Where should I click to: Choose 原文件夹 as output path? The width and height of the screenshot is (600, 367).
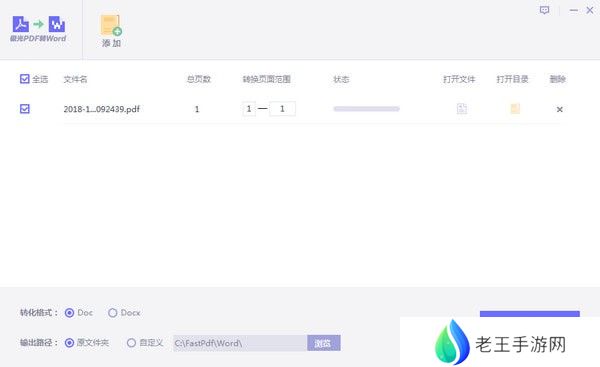coord(69,343)
